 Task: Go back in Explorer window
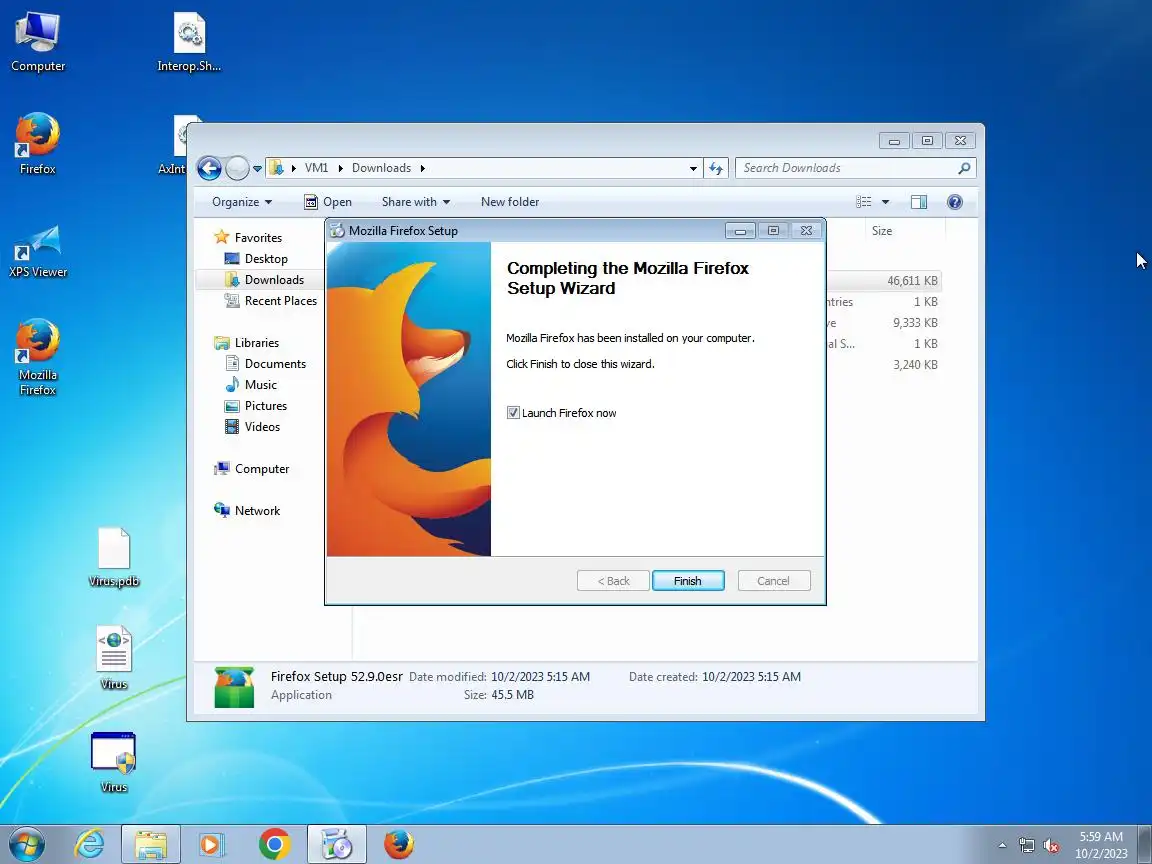[x=209, y=168]
